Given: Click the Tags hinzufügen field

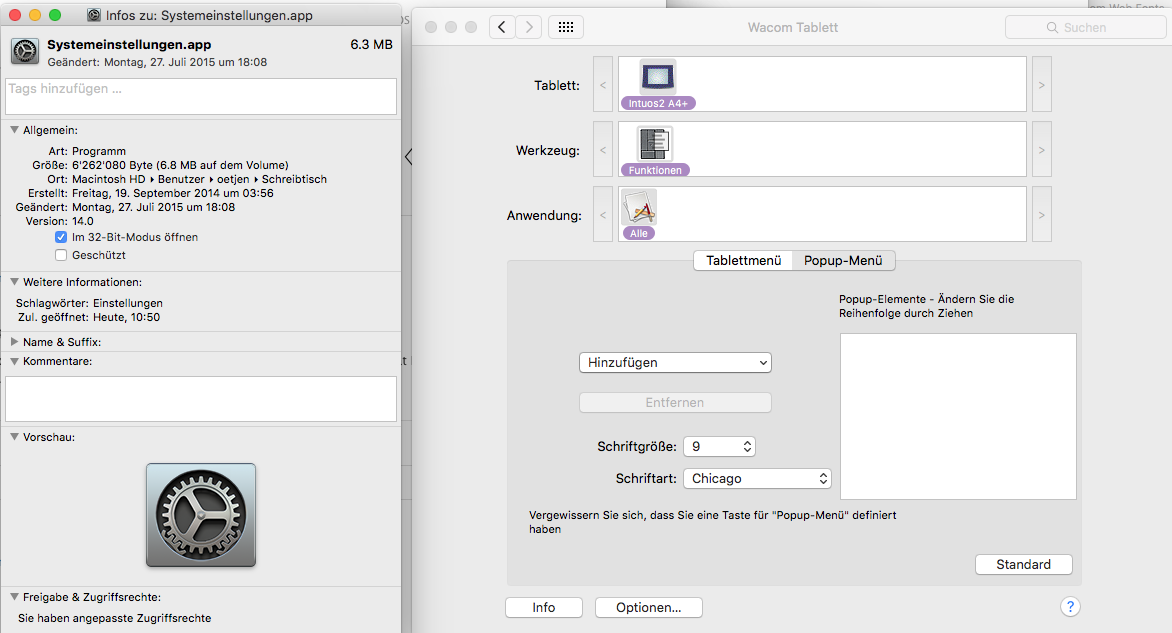Looking at the screenshot, I should tap(200, 96).
